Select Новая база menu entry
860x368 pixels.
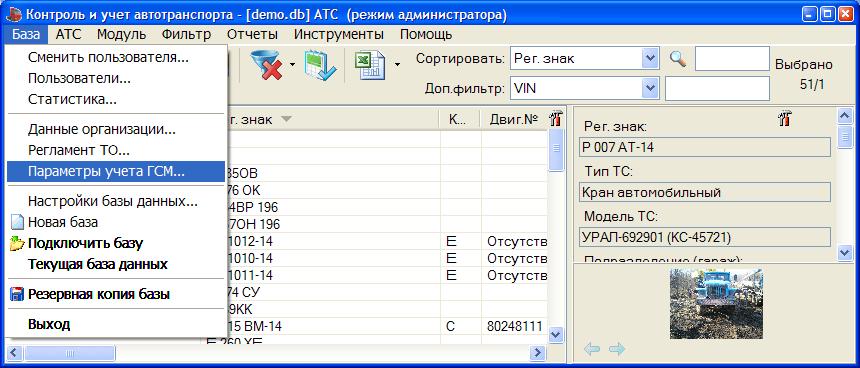[116, 222]
